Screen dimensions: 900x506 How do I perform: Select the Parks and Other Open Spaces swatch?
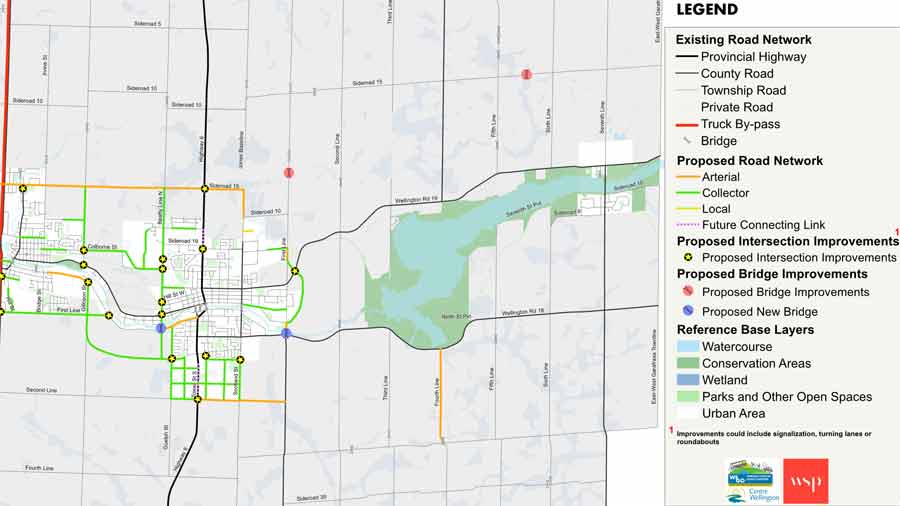[x=688, y=396]
